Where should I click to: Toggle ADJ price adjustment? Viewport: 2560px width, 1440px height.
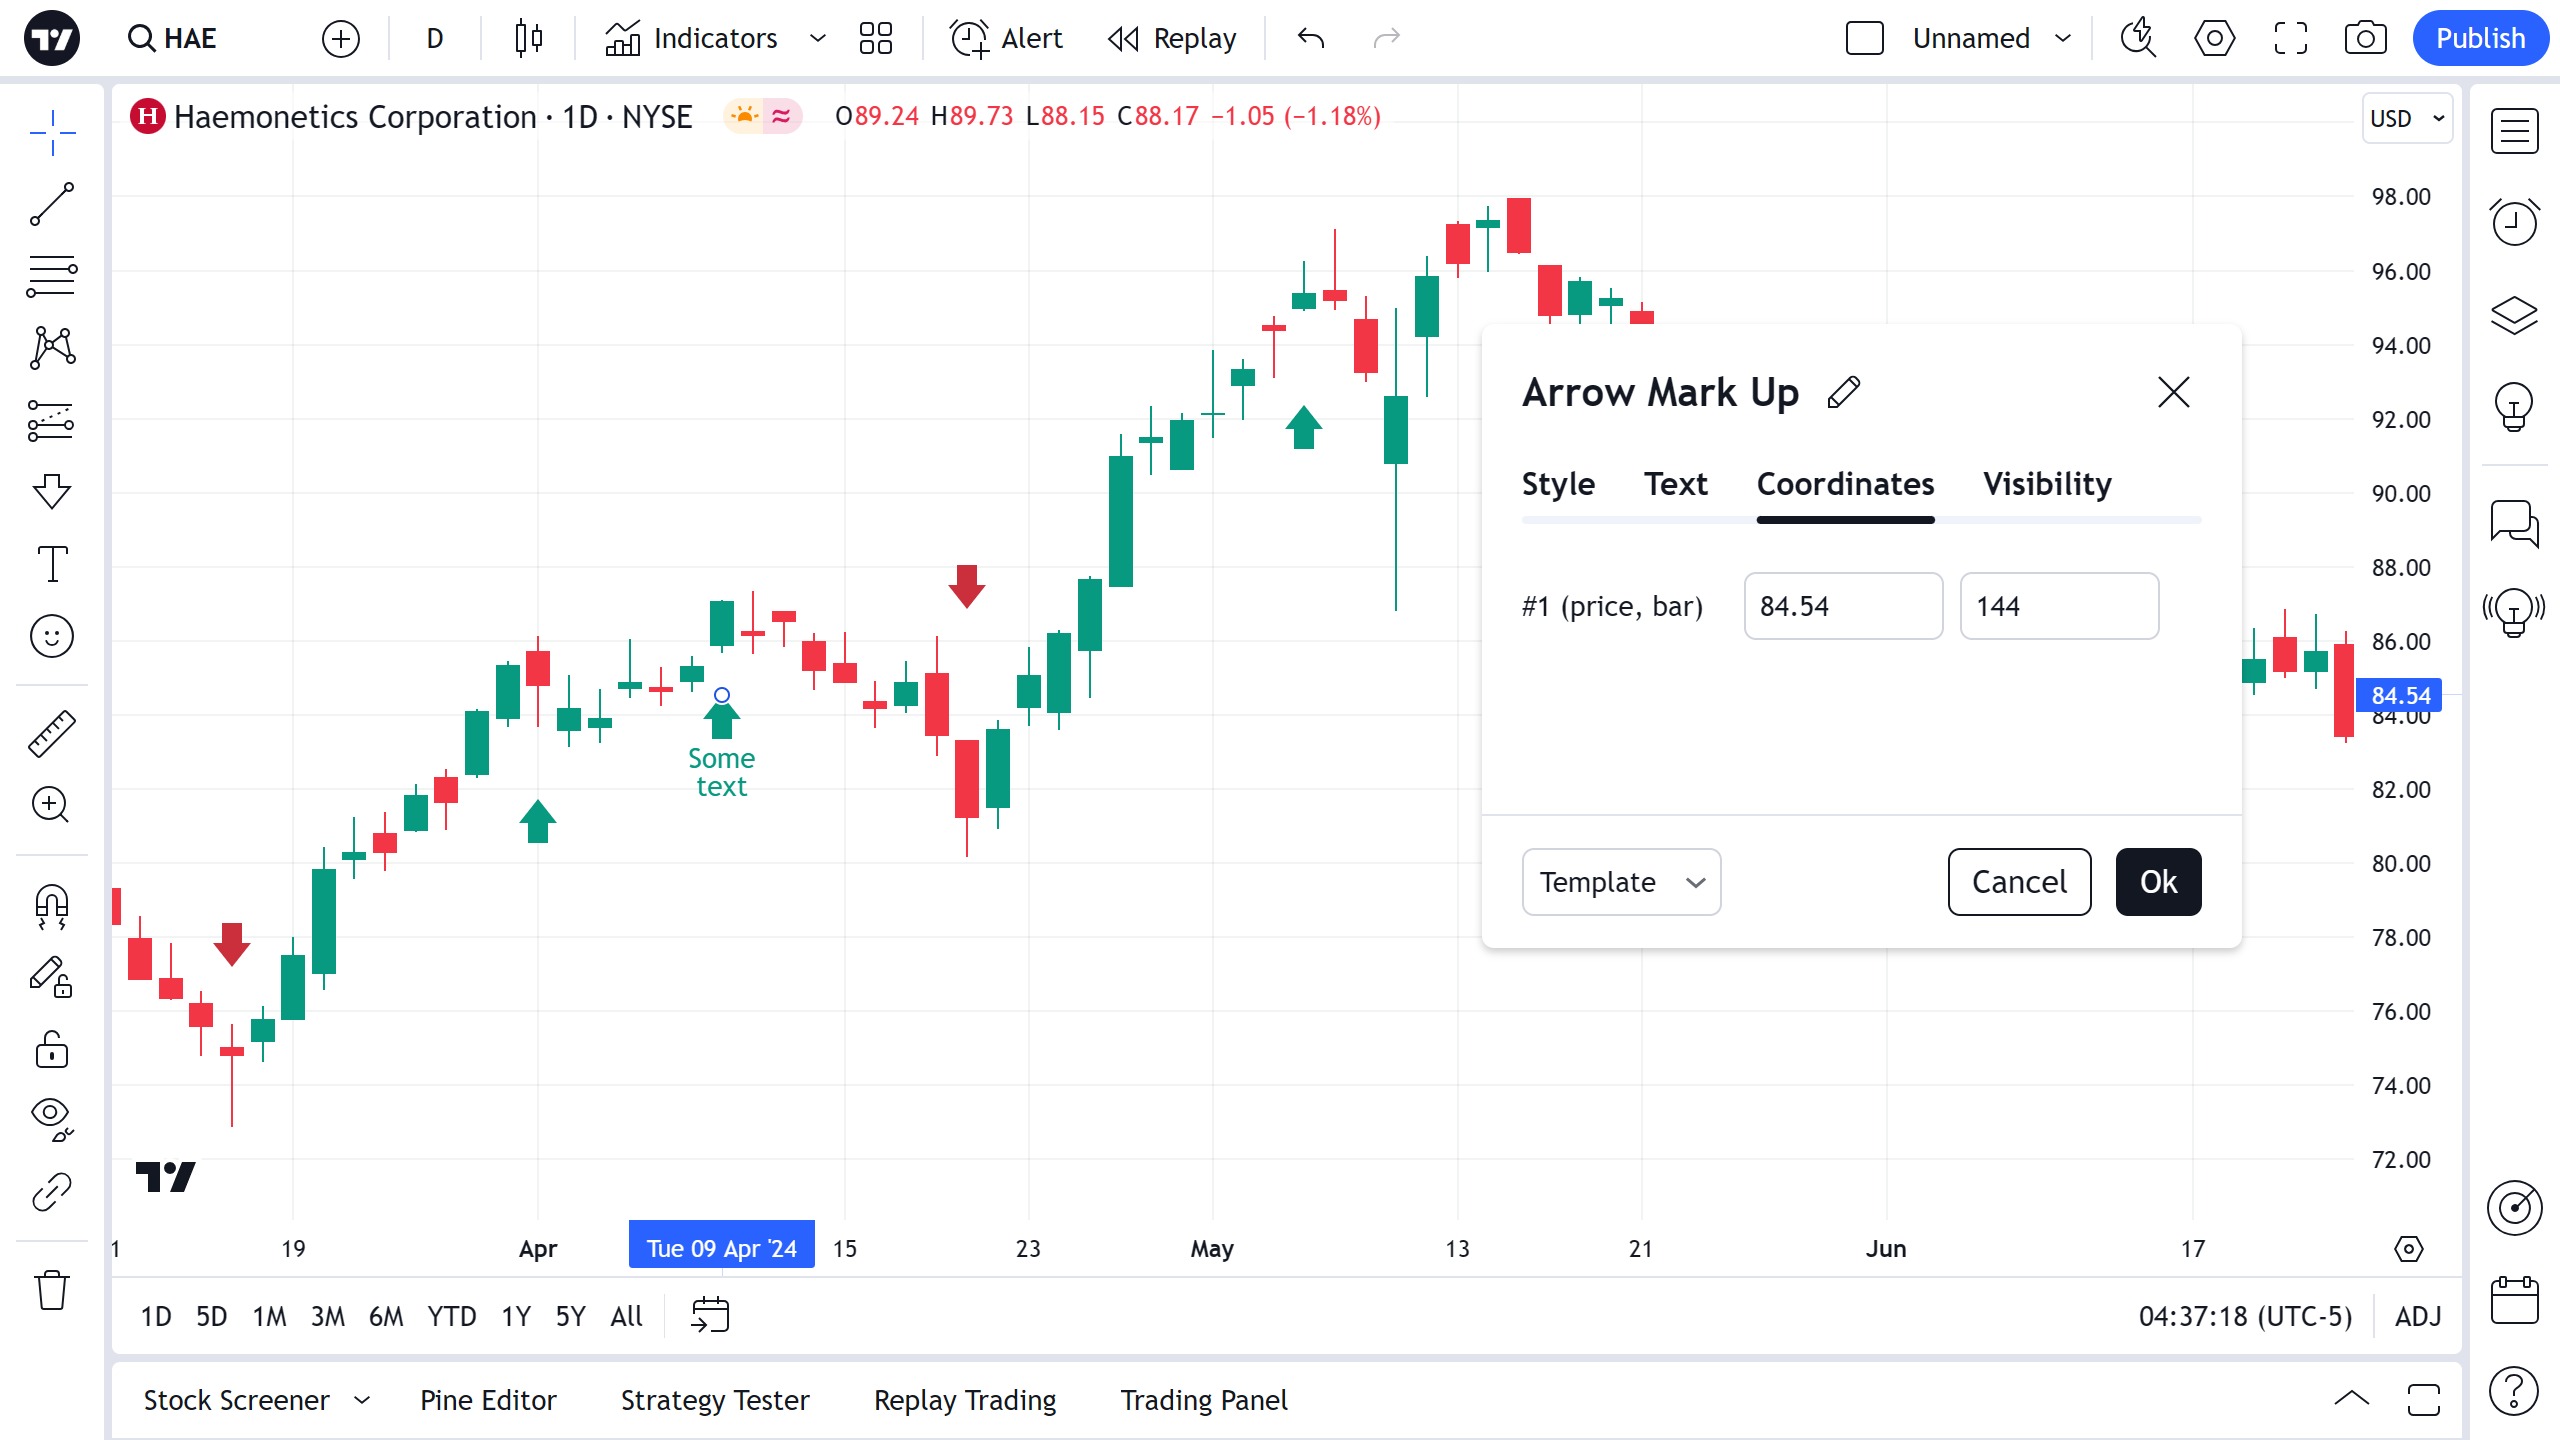pyautogui.click(x=2417, y=1316)
